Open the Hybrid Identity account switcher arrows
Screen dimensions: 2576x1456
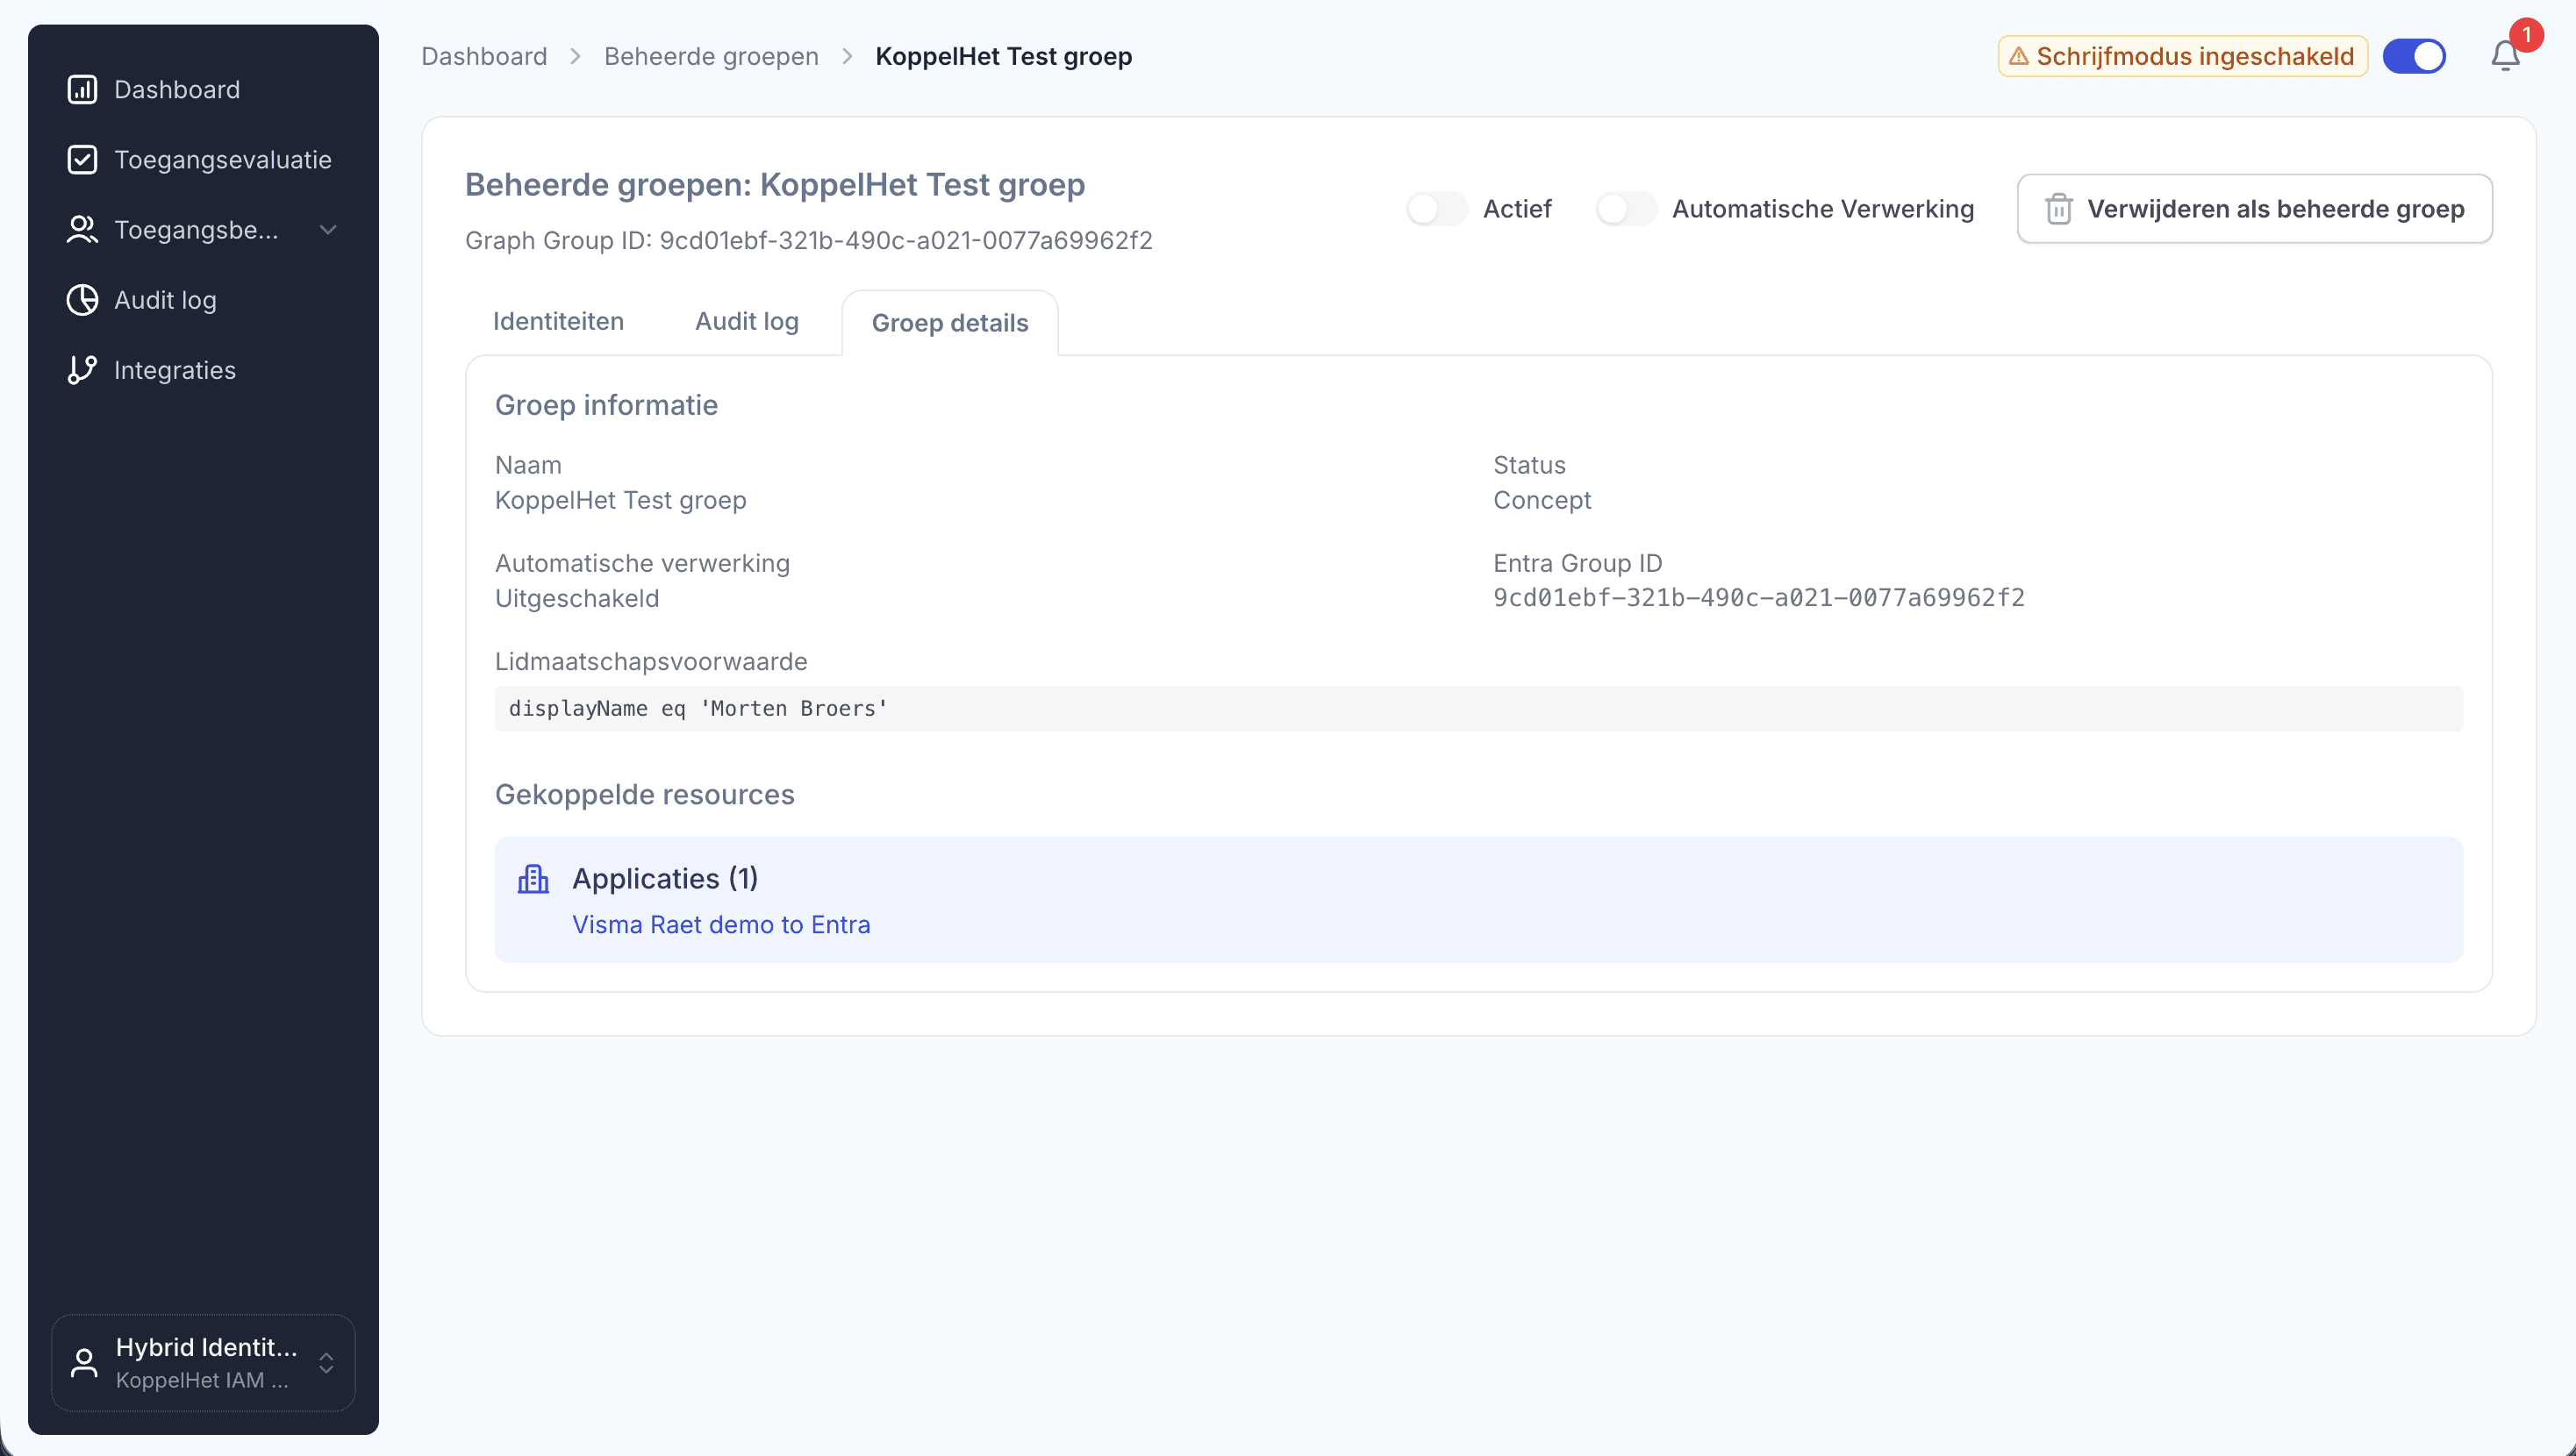[326, 1363]
